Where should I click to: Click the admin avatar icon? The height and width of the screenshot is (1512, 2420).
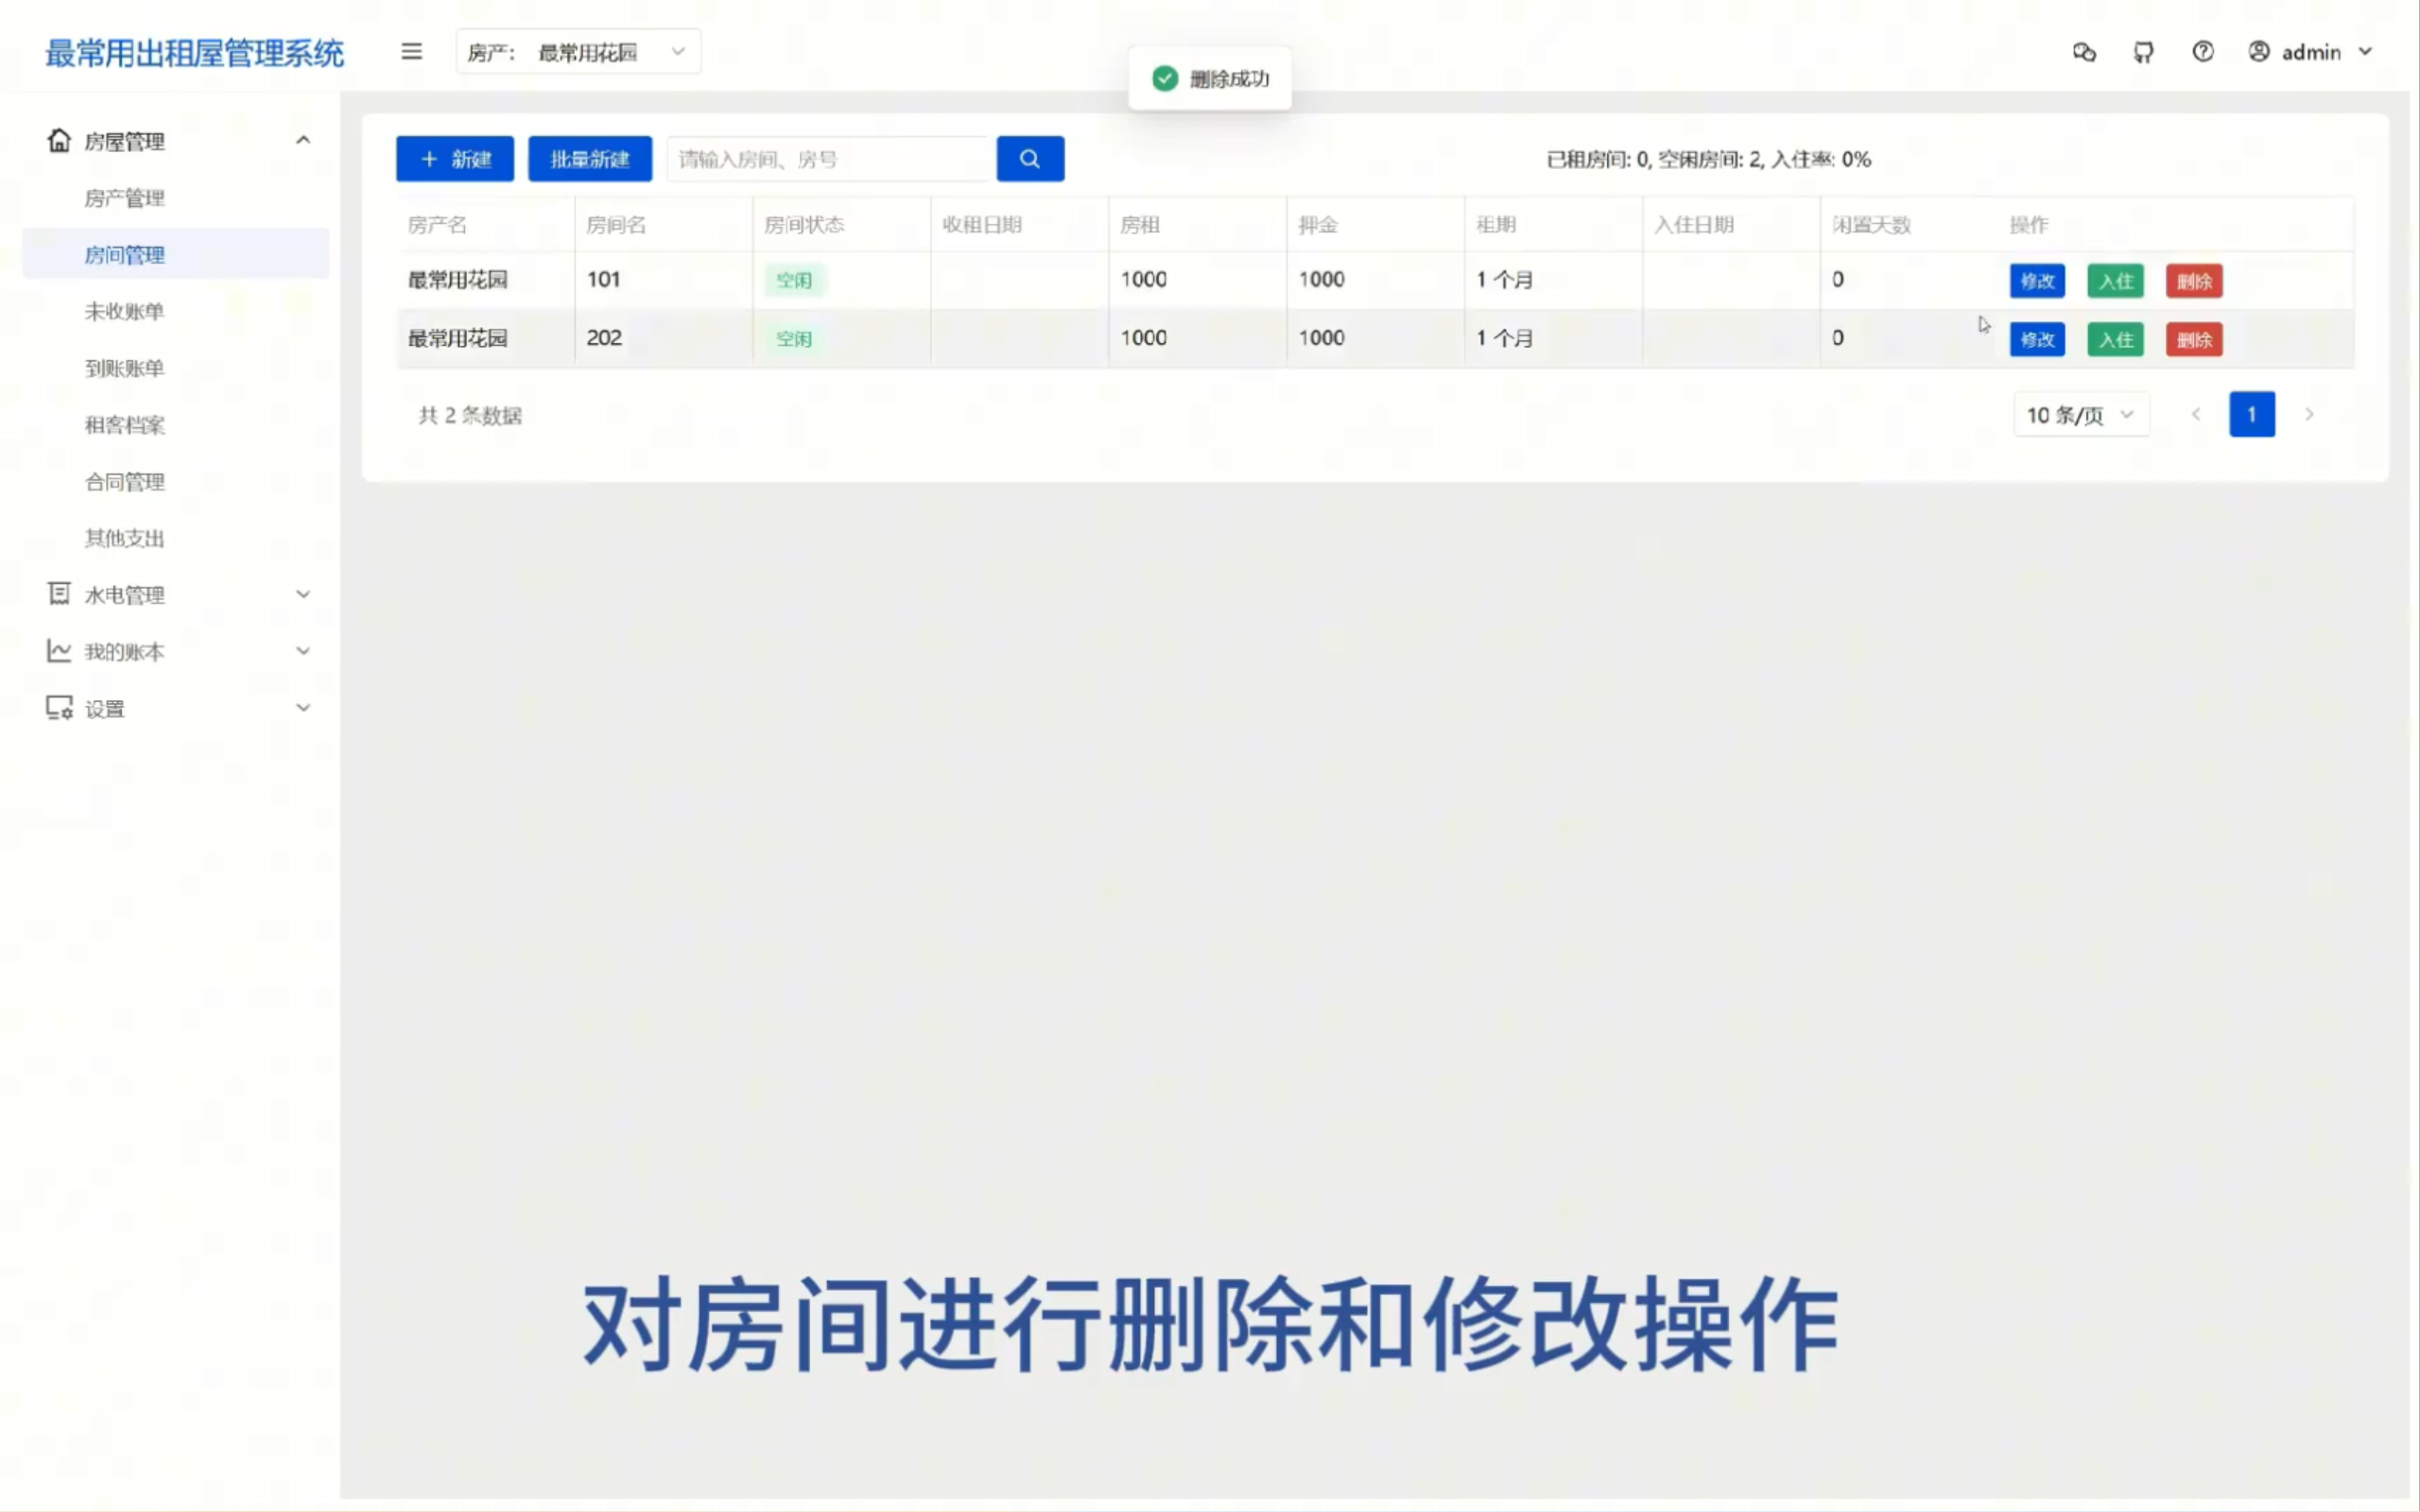tap(2259, 51)
